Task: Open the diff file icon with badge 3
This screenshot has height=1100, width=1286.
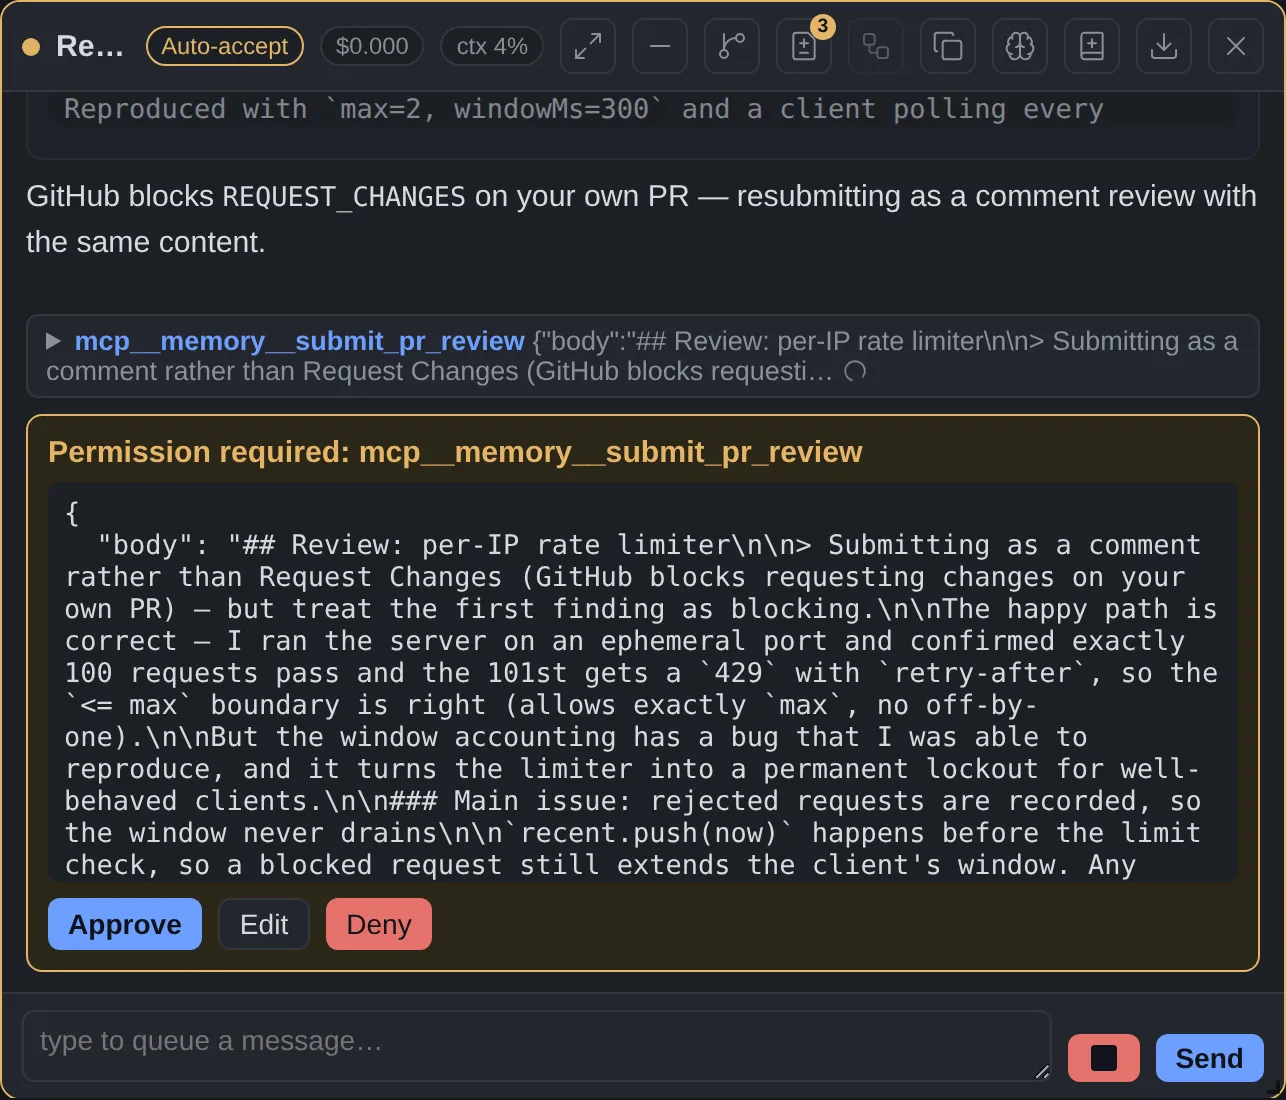Action: [804, 46]
